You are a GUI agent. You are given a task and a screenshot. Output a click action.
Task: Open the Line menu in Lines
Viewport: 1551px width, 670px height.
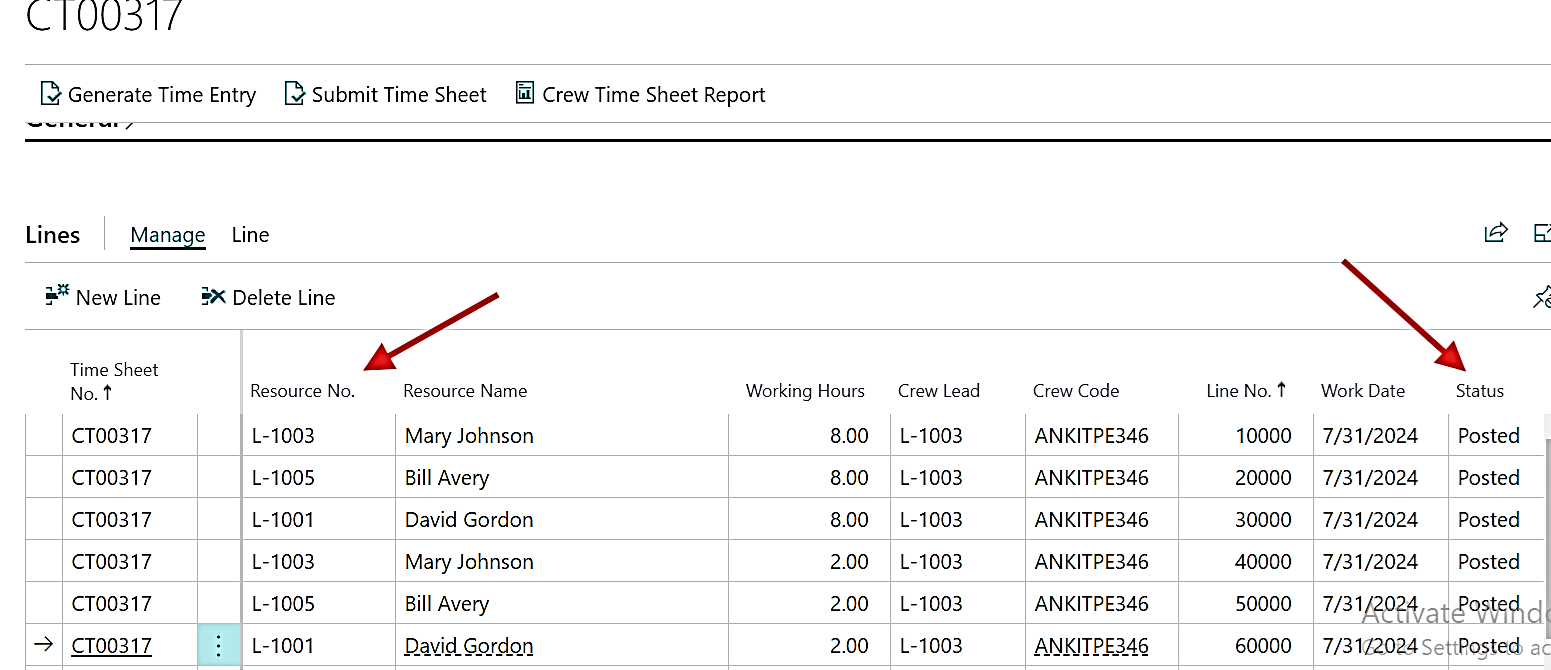point(250,235)
